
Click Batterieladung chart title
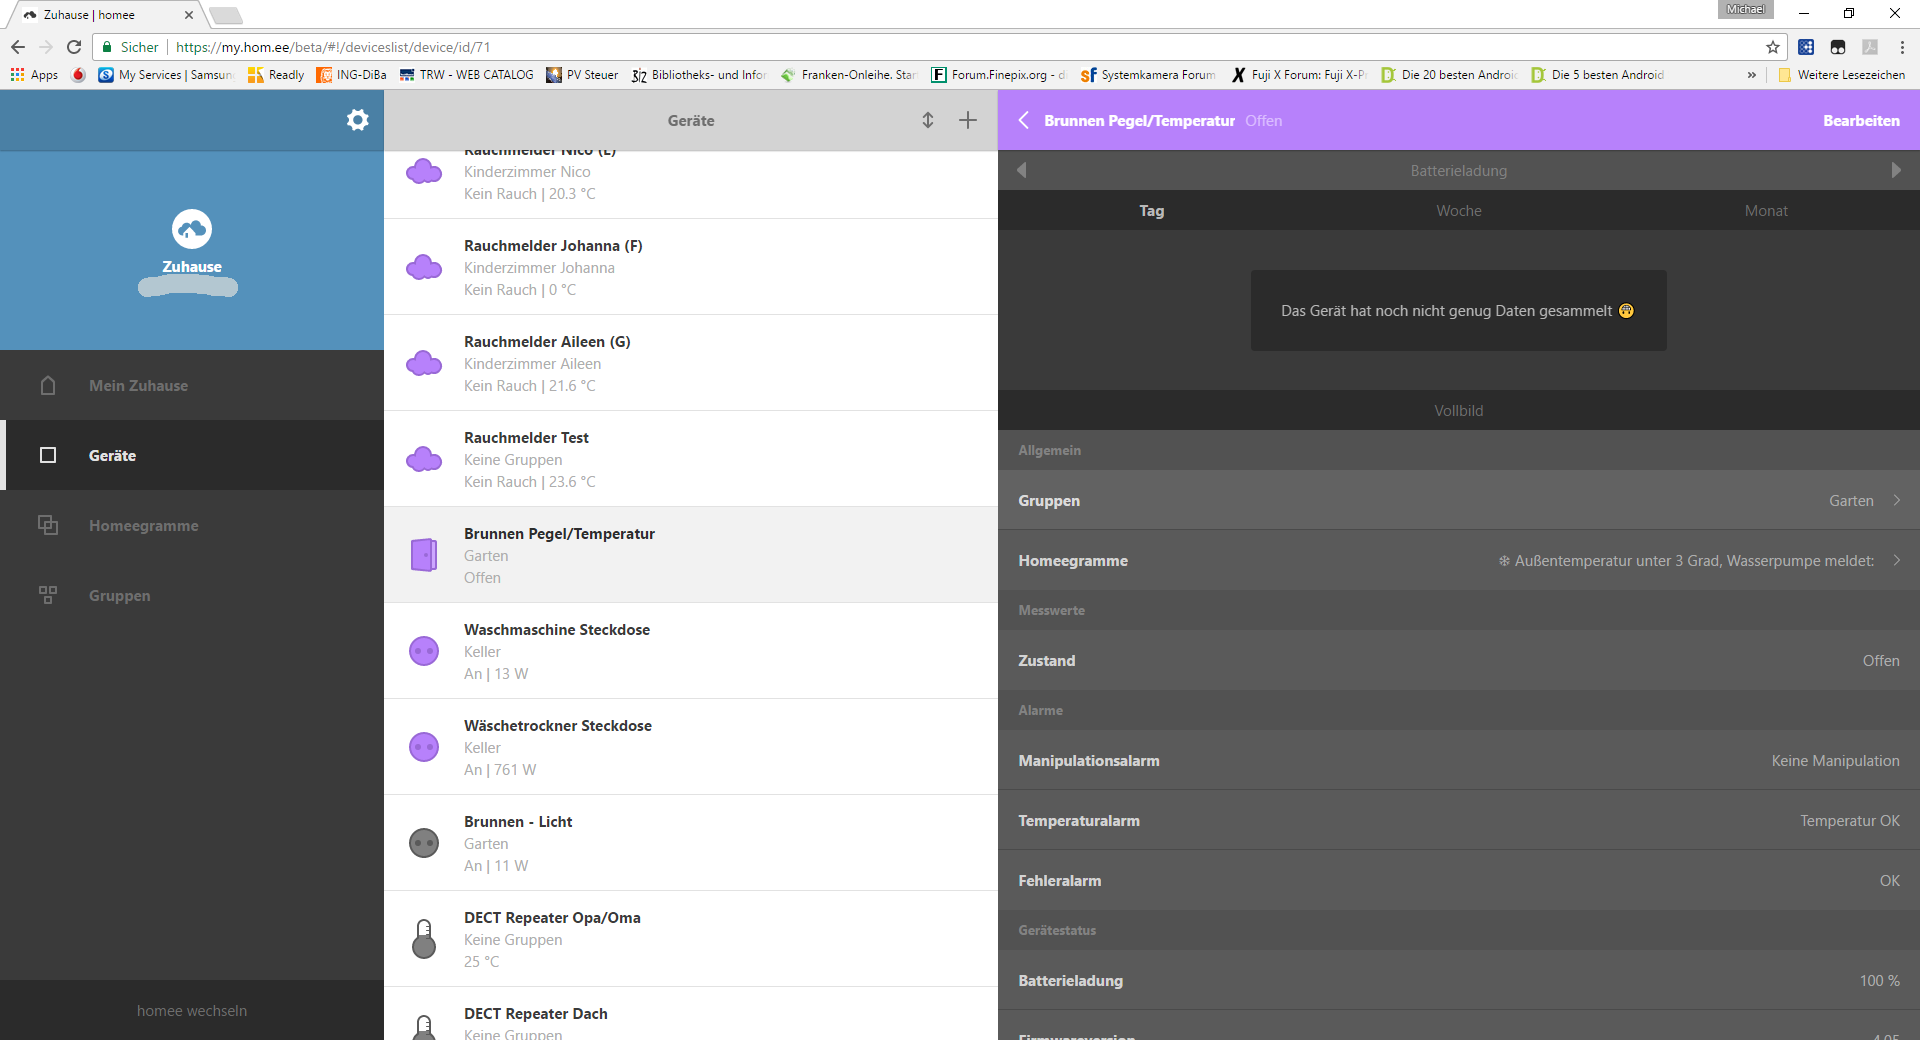tap(1459, 171)
